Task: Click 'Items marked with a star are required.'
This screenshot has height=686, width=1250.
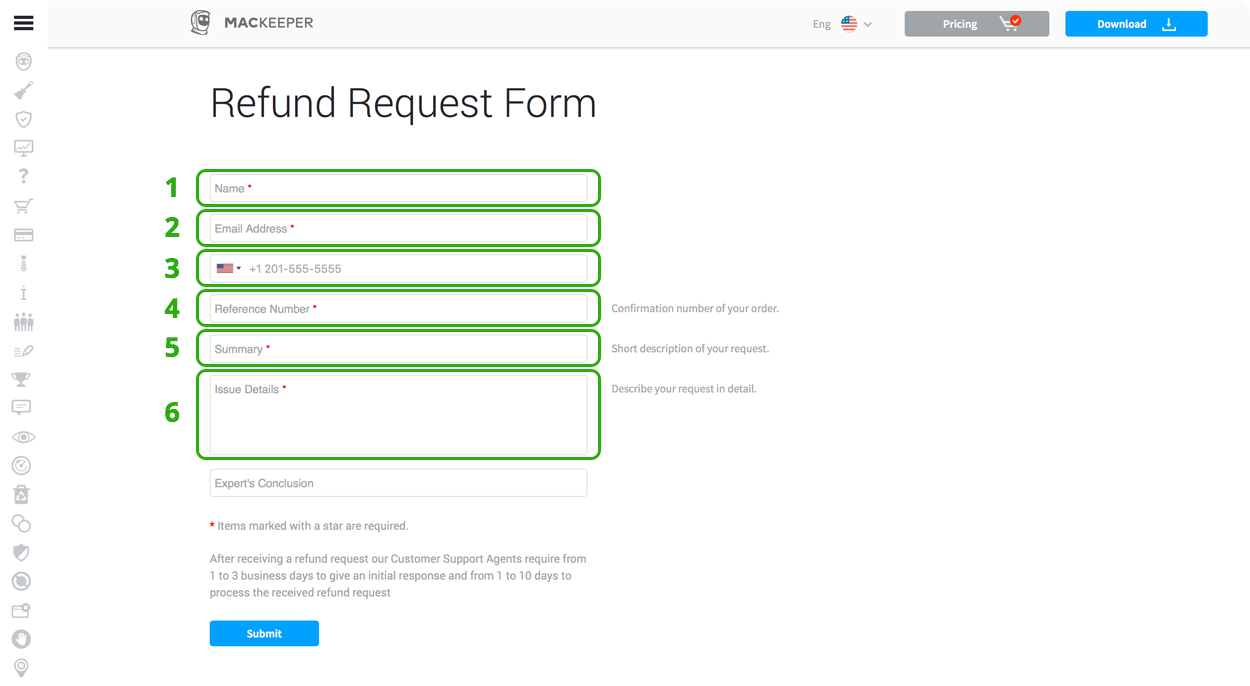Action: 313,525
